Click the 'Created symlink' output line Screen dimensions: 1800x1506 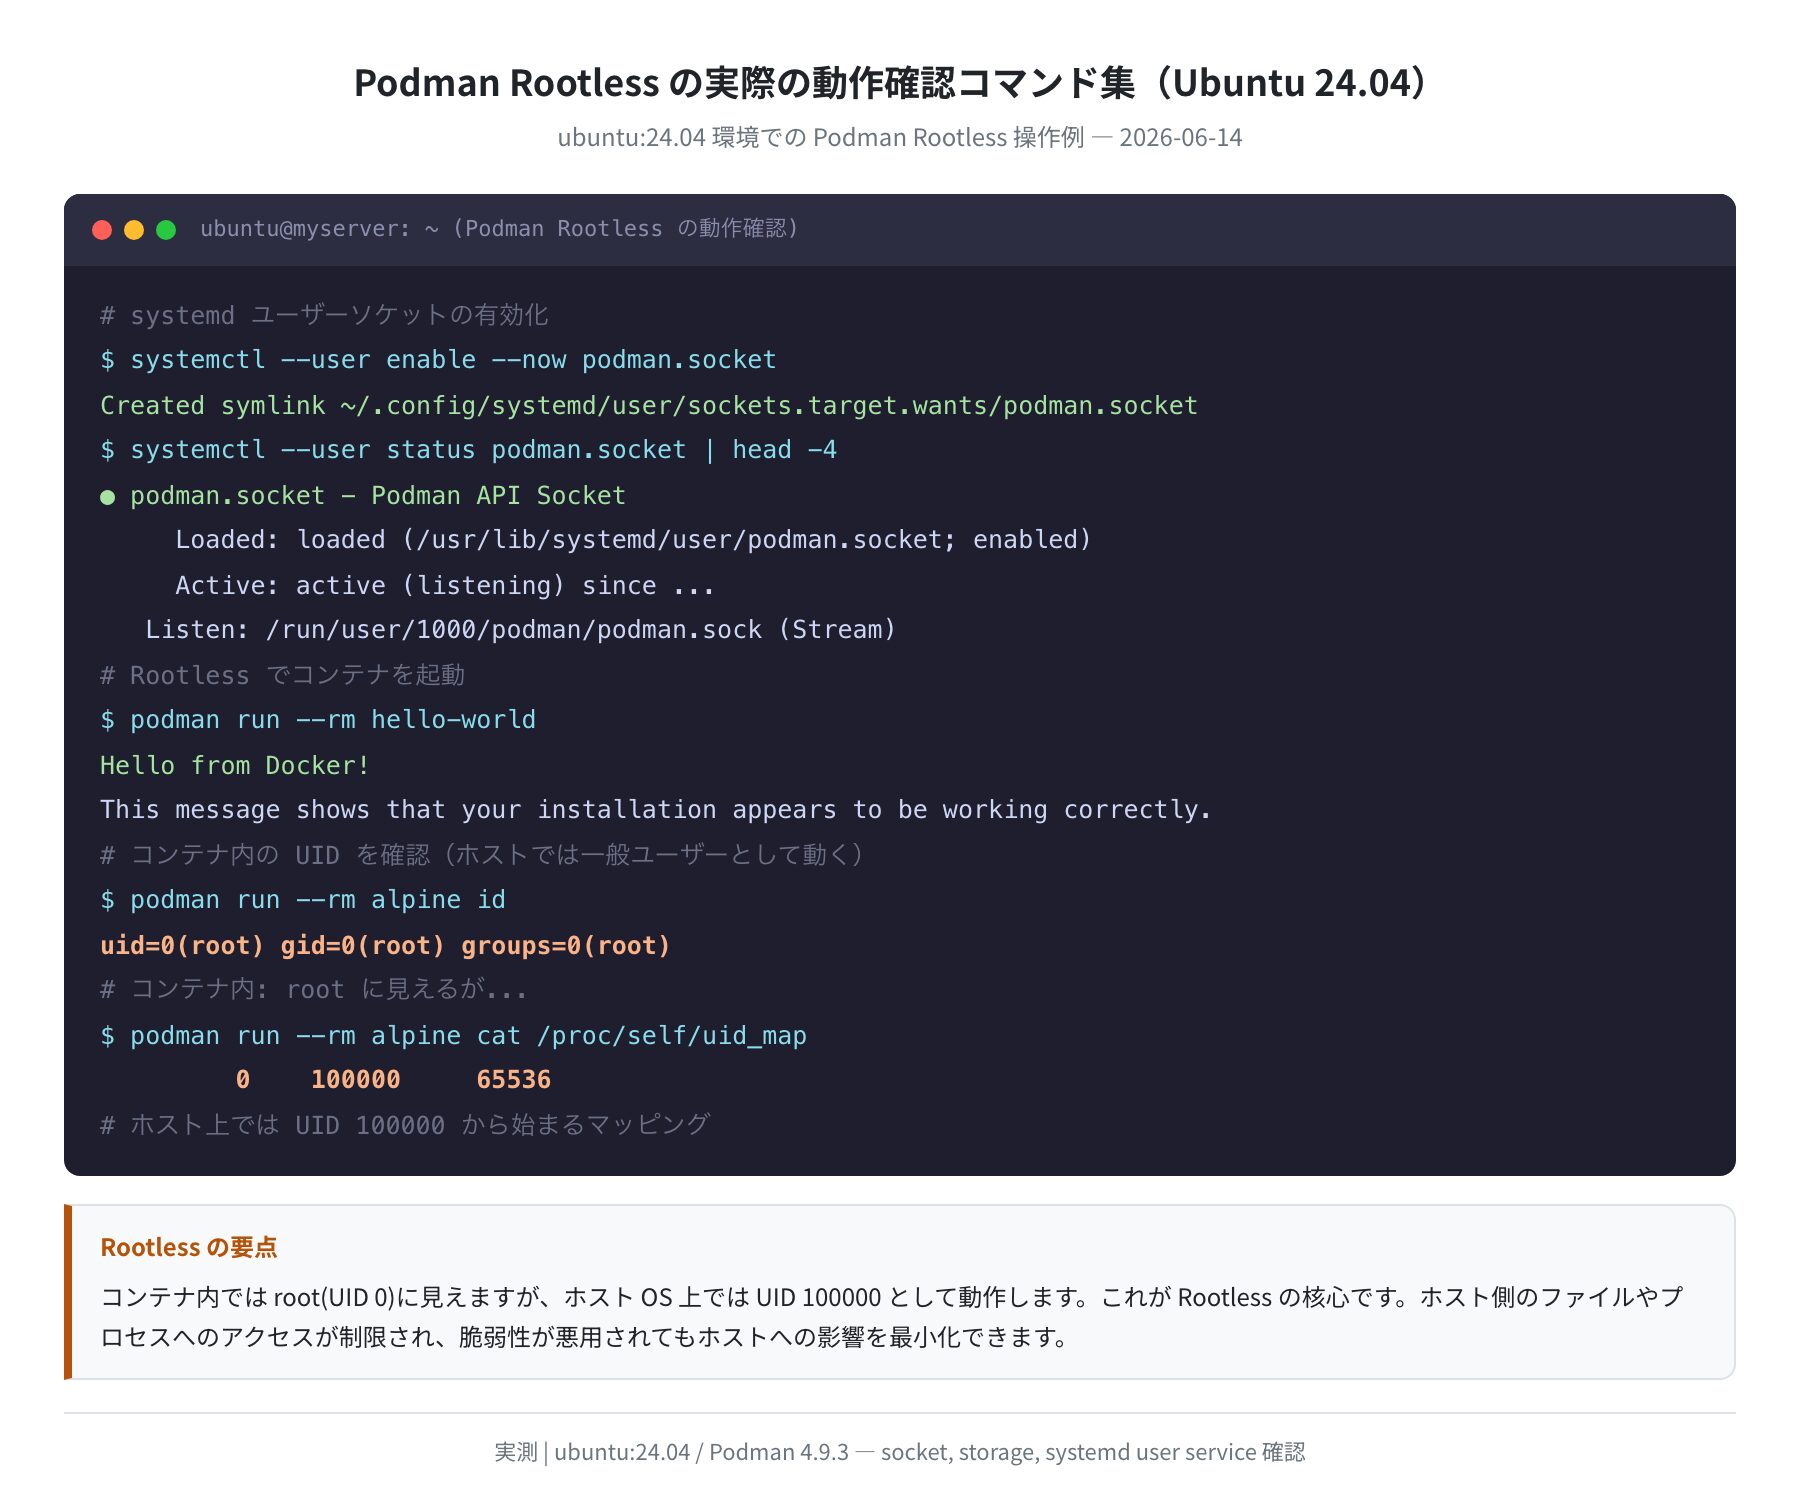(649, 405)
